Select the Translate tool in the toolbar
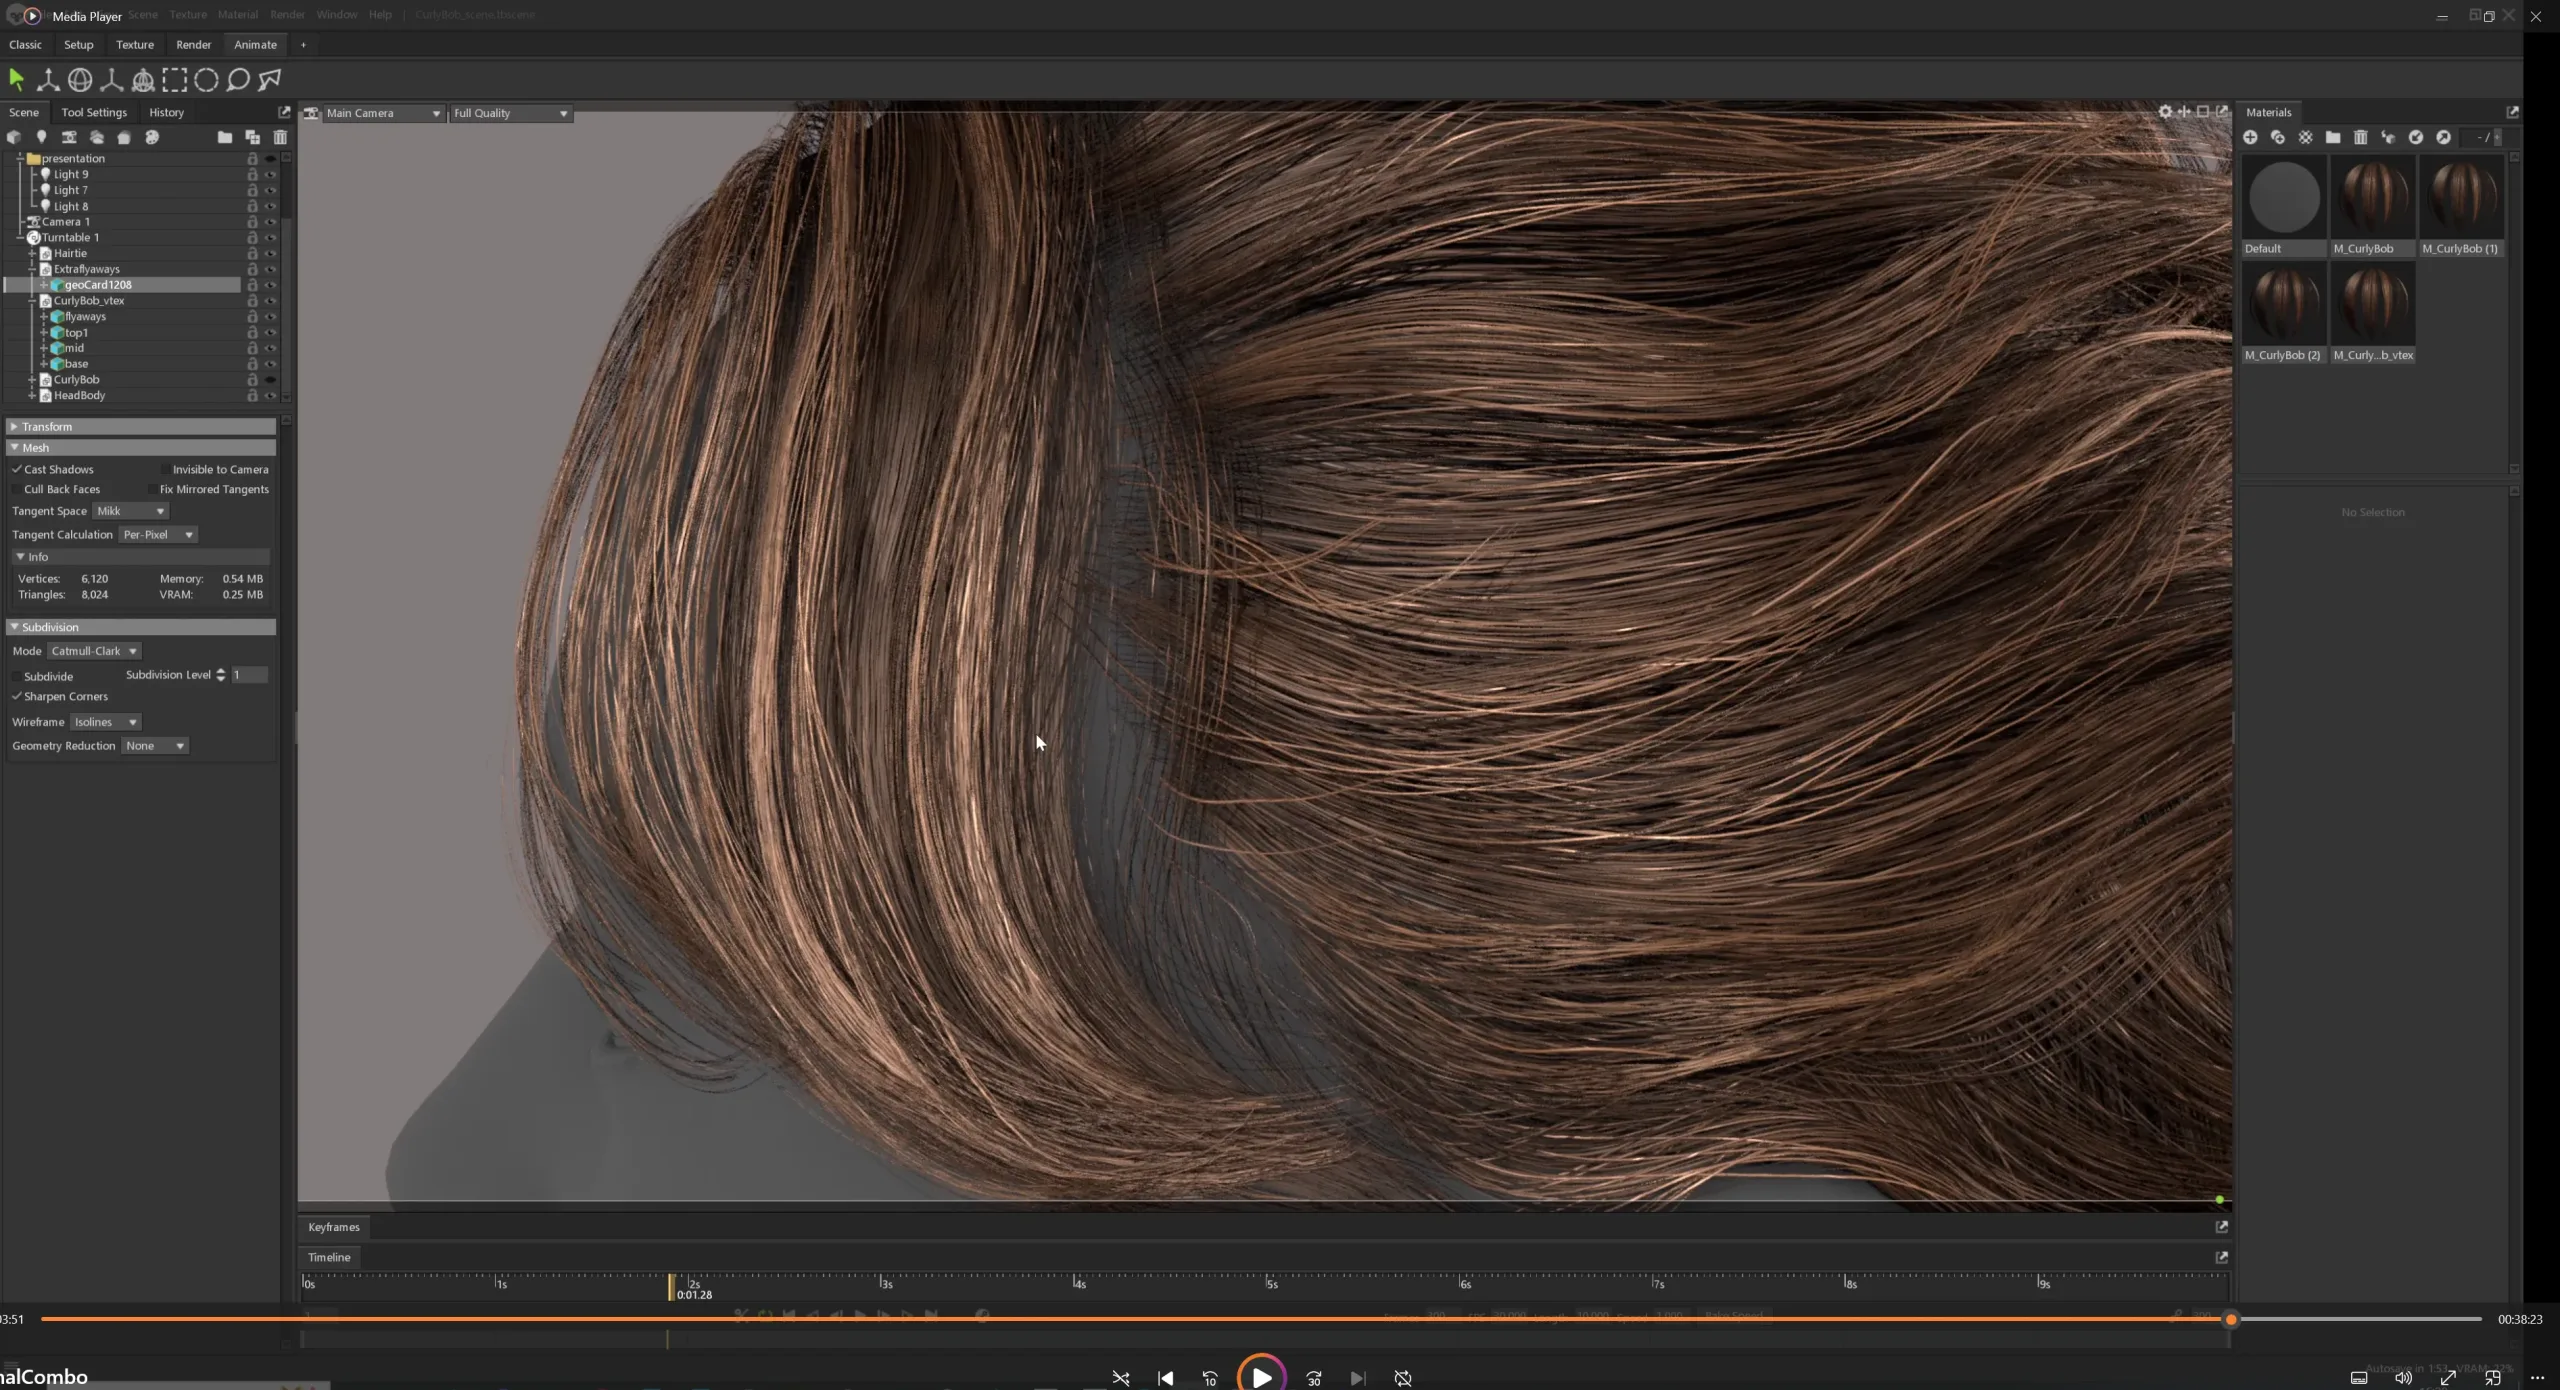Image resolution: width=2560 pixels, height=1390 pixels. 48,80
